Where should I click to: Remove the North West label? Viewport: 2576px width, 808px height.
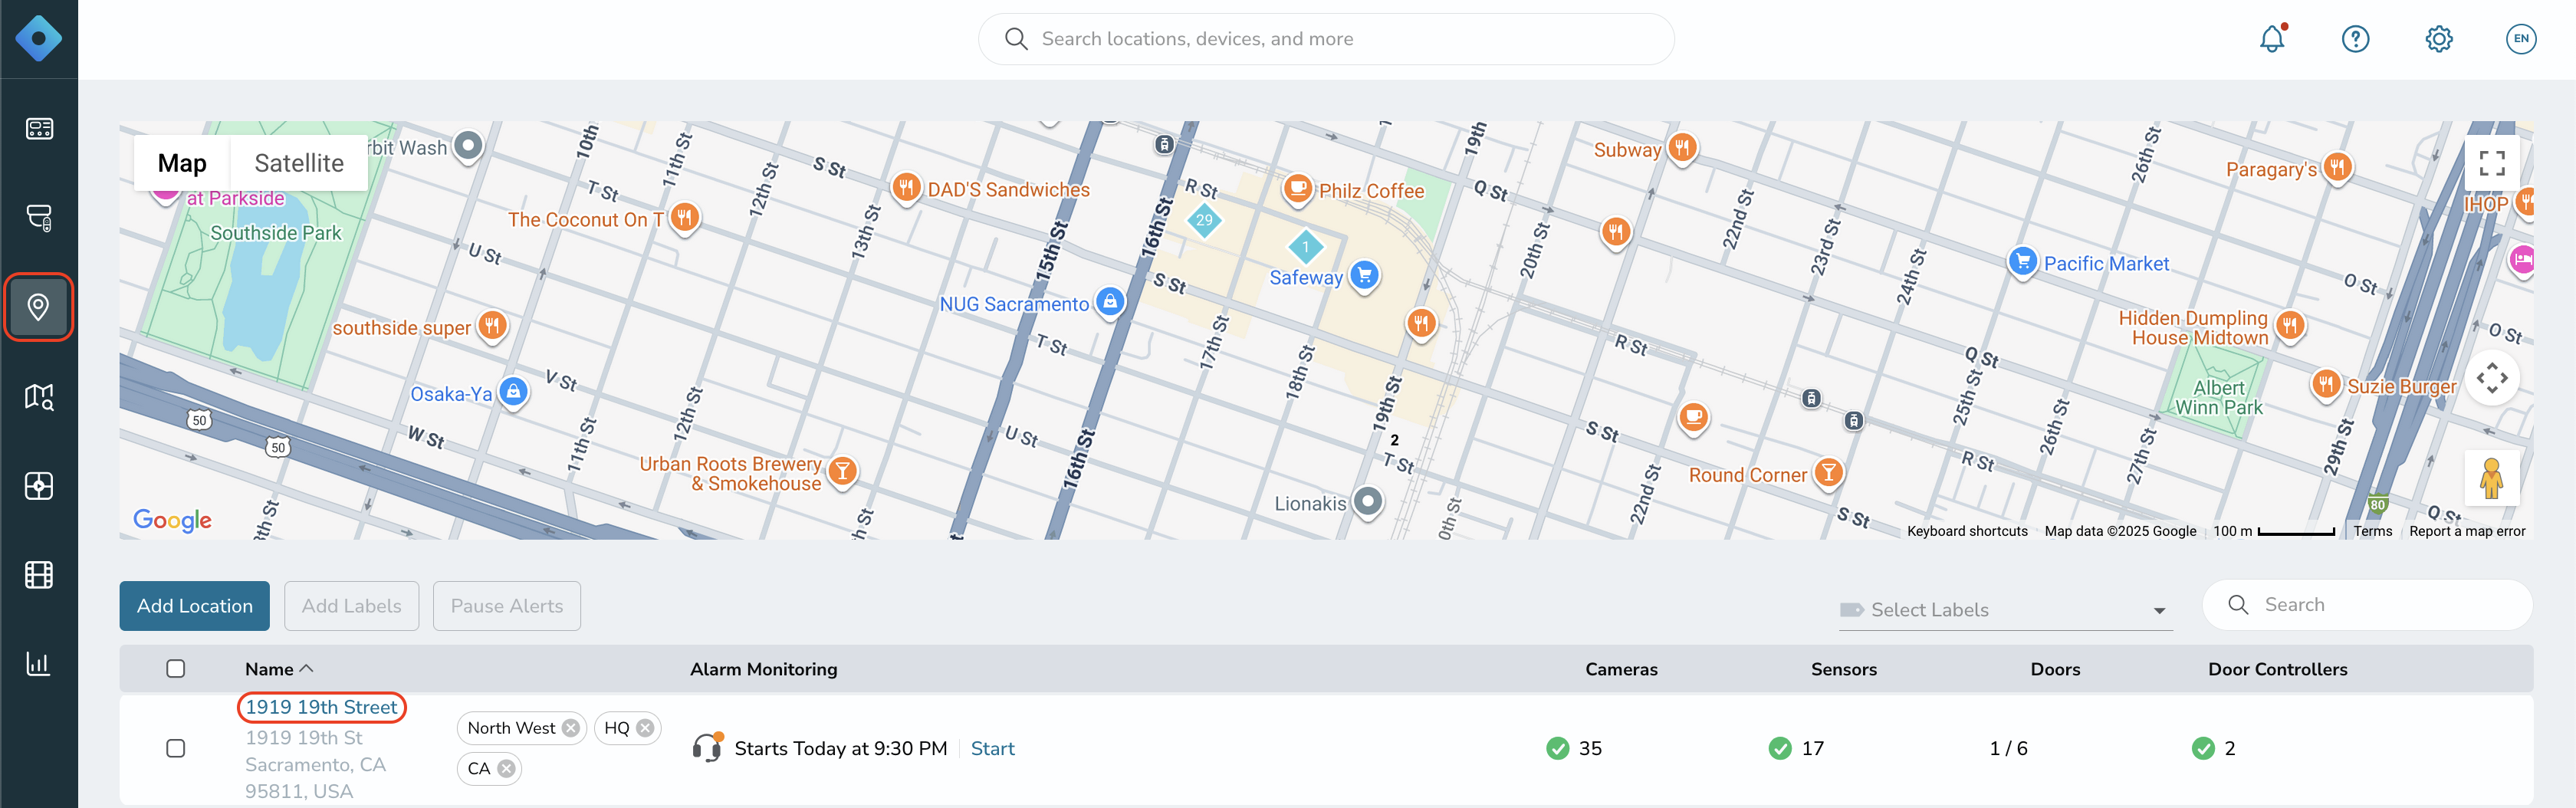570,728
